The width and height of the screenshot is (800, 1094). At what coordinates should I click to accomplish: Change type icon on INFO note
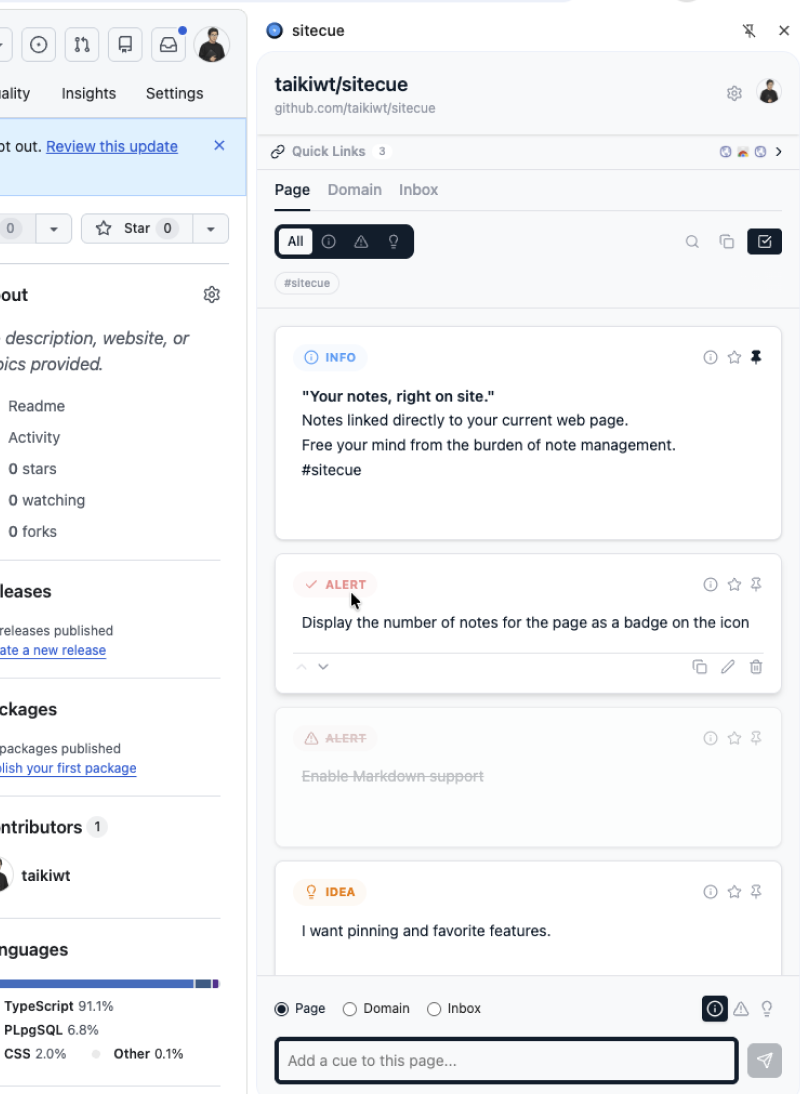710,357
